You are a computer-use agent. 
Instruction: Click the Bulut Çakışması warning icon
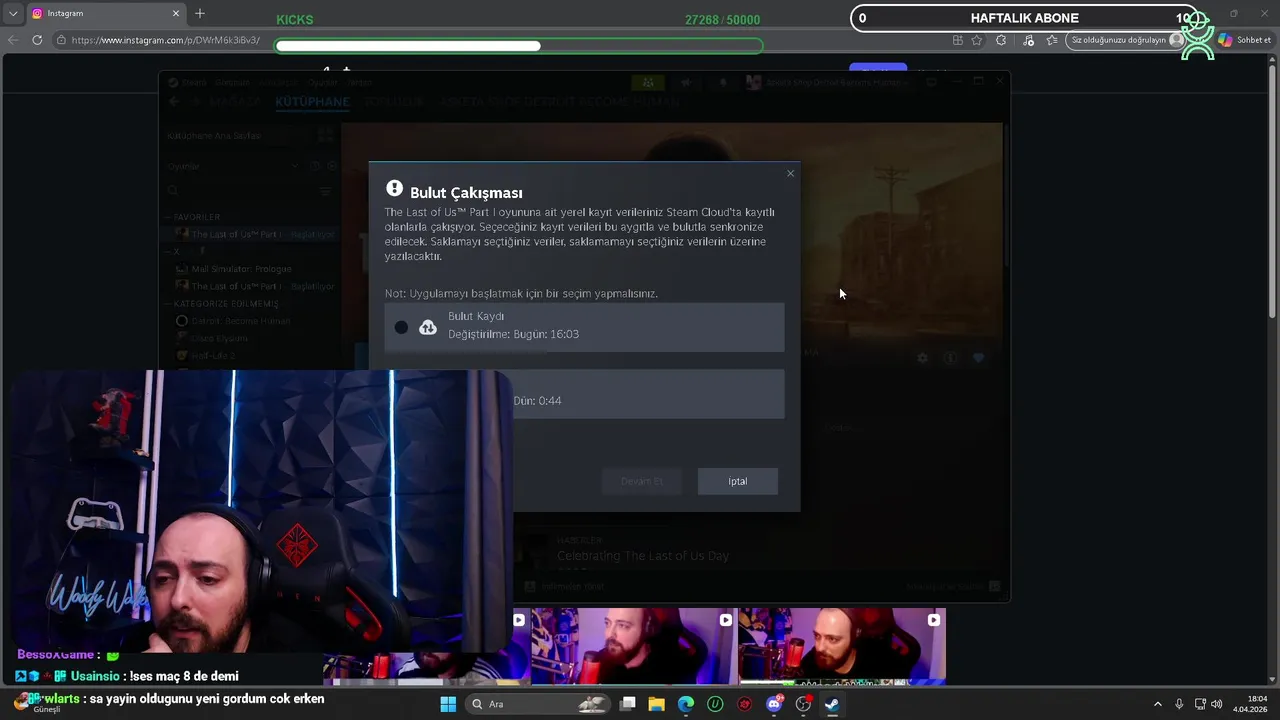(394, 189)
